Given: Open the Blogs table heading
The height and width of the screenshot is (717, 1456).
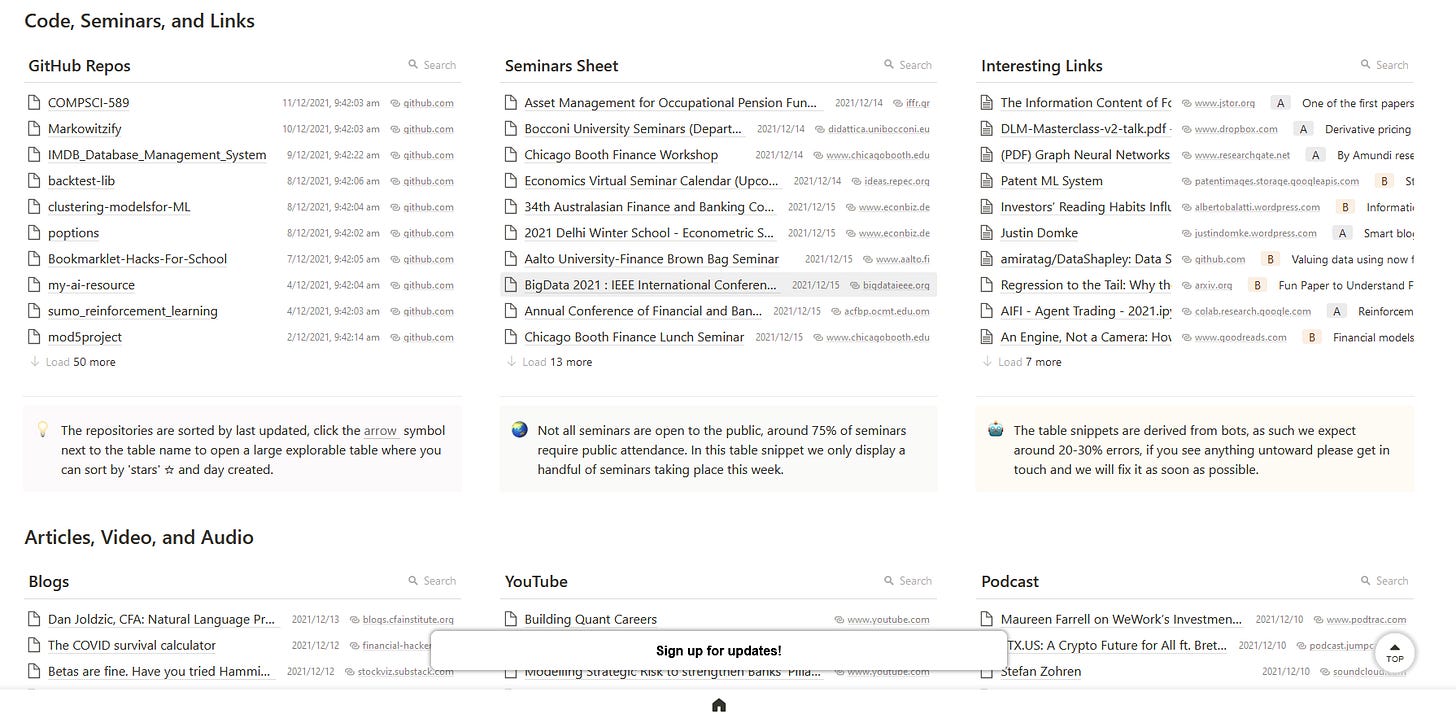Looking at the screenshot, I should click(x=48, y=582).
